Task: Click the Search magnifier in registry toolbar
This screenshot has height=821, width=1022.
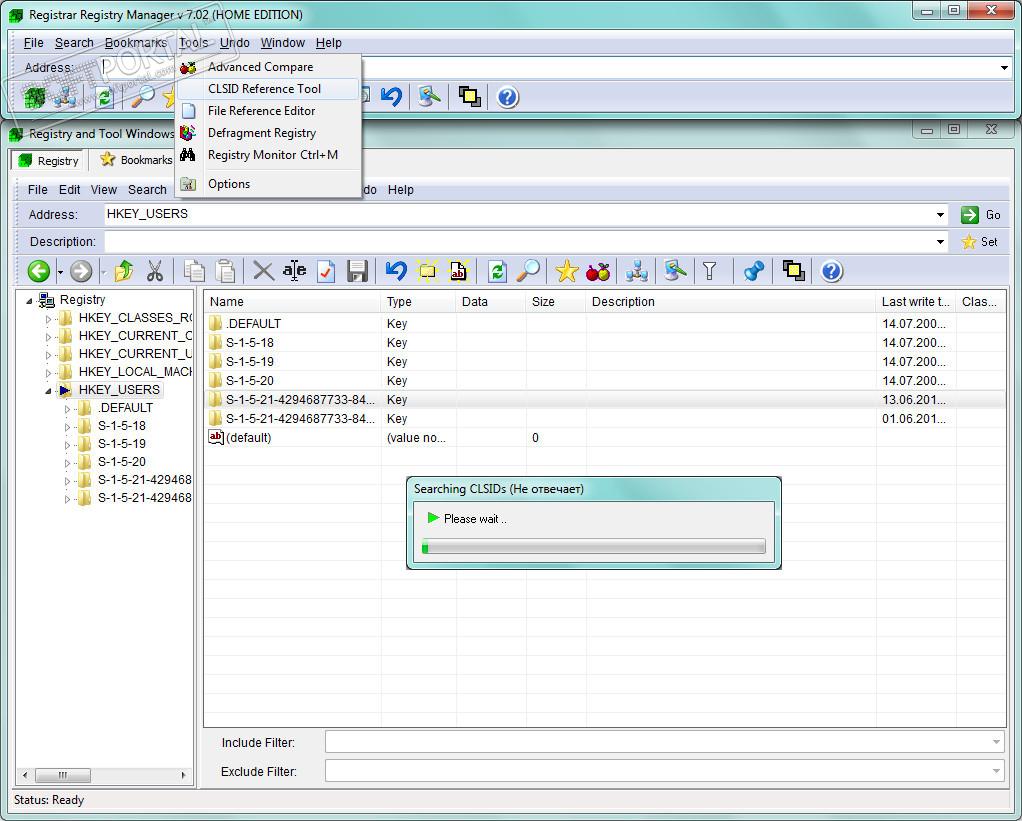Action: pyautogui.click(x=528, y=271)
